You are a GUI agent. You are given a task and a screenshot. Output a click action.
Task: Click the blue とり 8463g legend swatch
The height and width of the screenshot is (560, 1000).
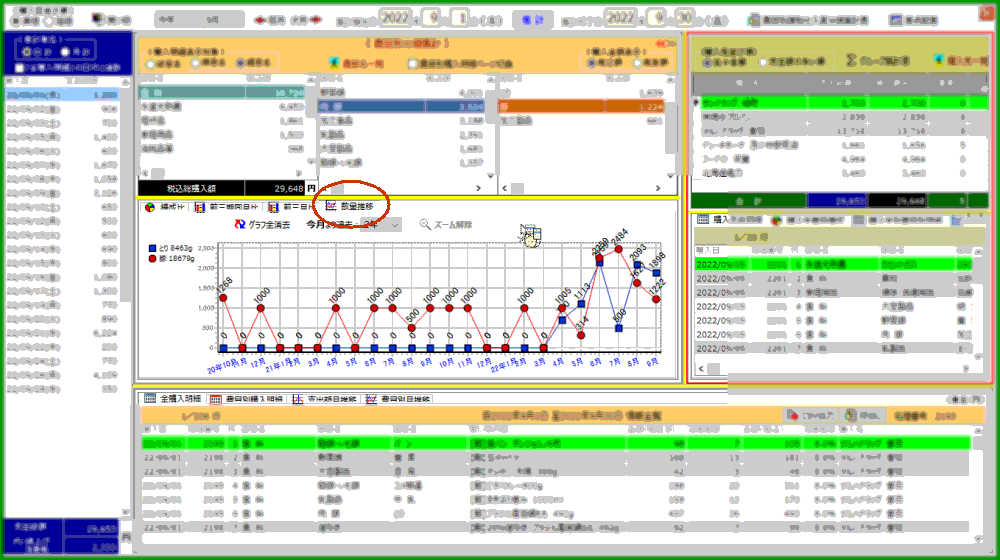(152, 248)
